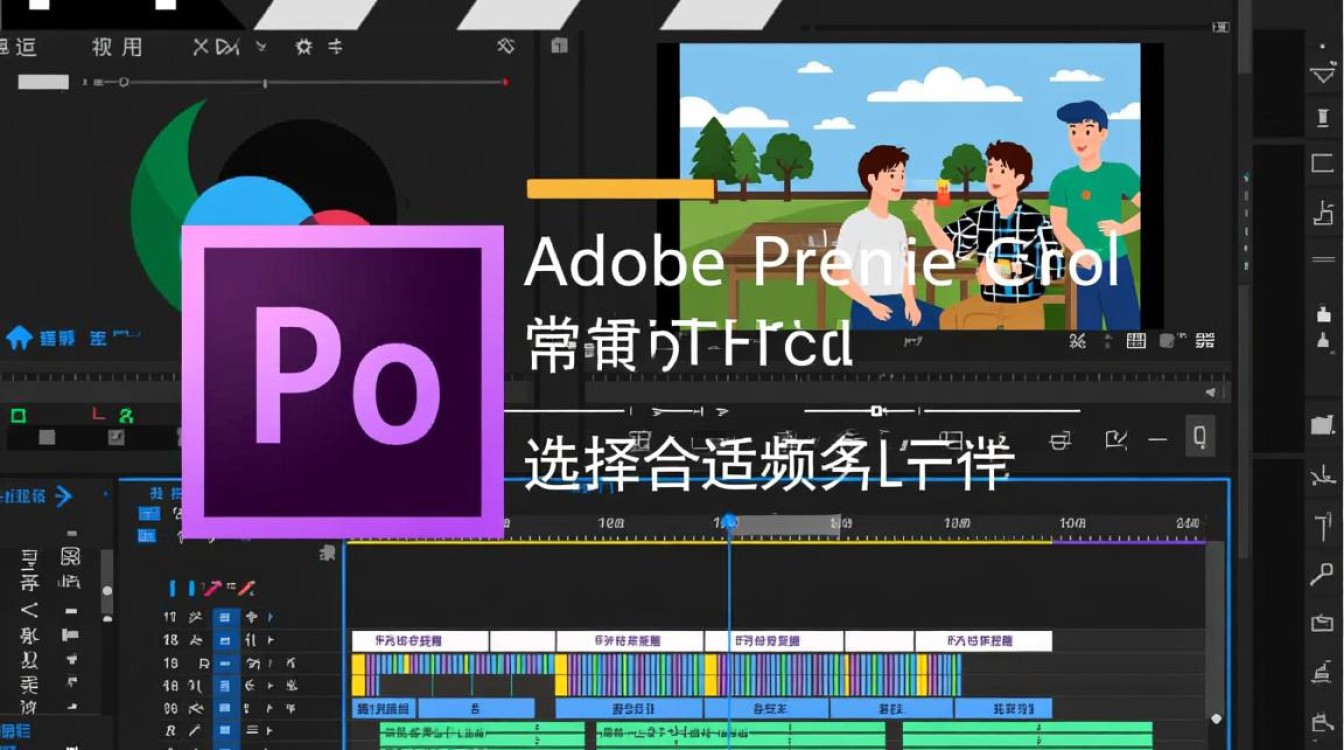Click the scissors icon under the preview monitor

pos(1077,341)
